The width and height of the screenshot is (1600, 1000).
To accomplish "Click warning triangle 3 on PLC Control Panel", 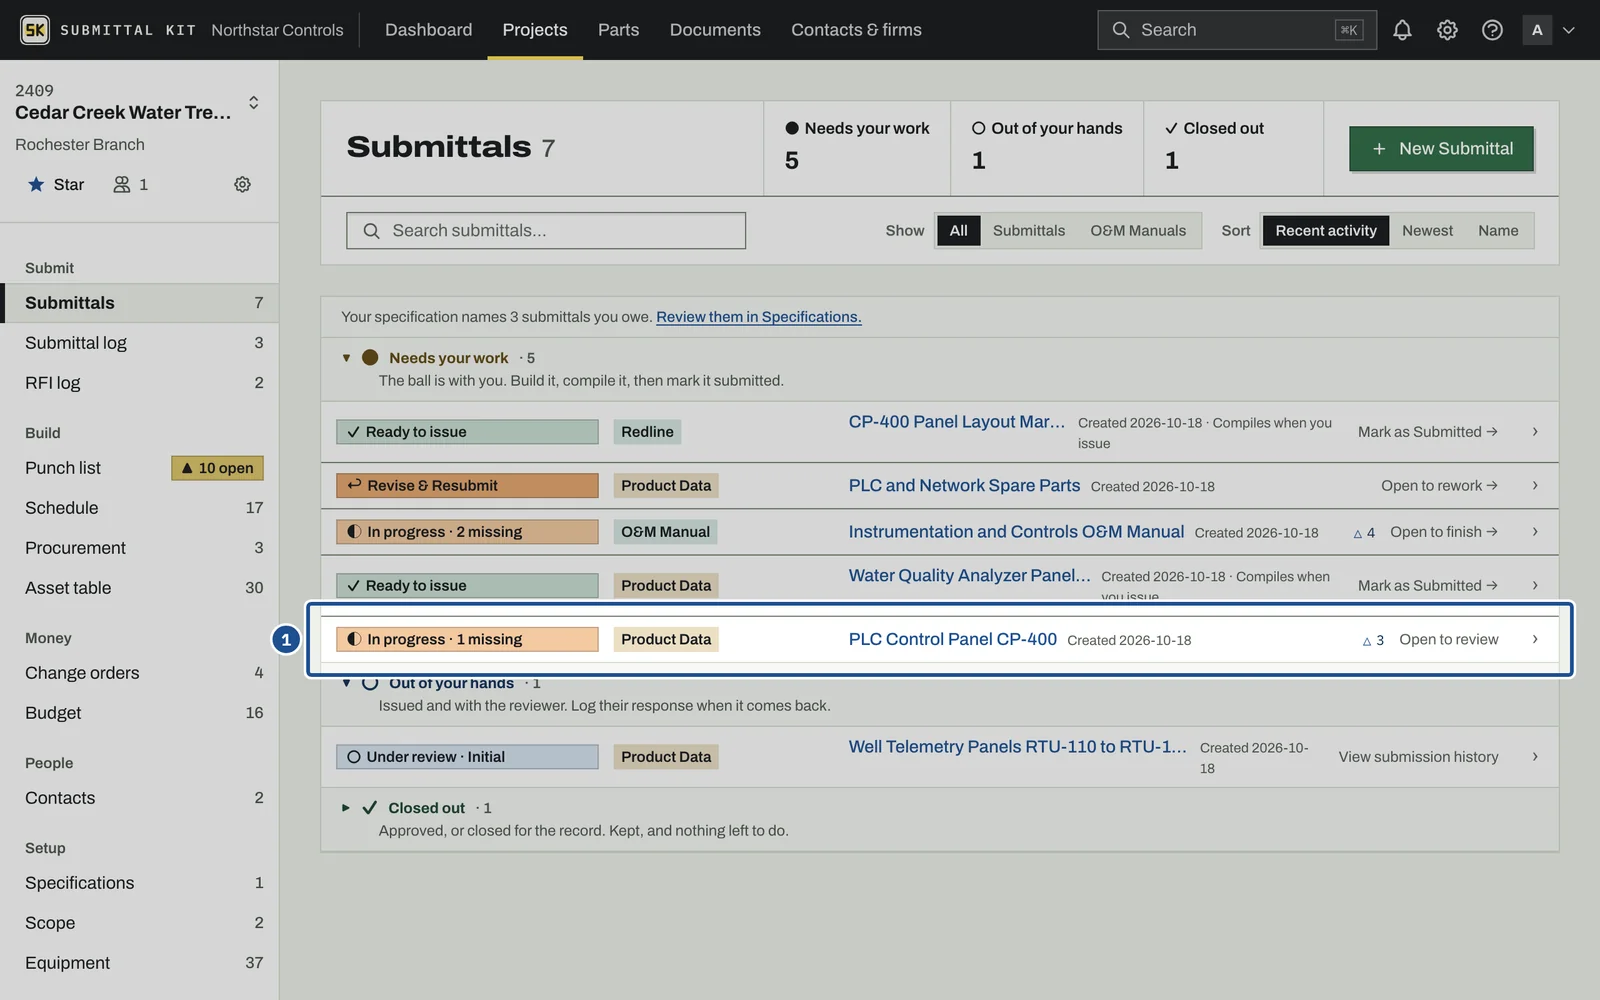I will tap(1373, 640).
